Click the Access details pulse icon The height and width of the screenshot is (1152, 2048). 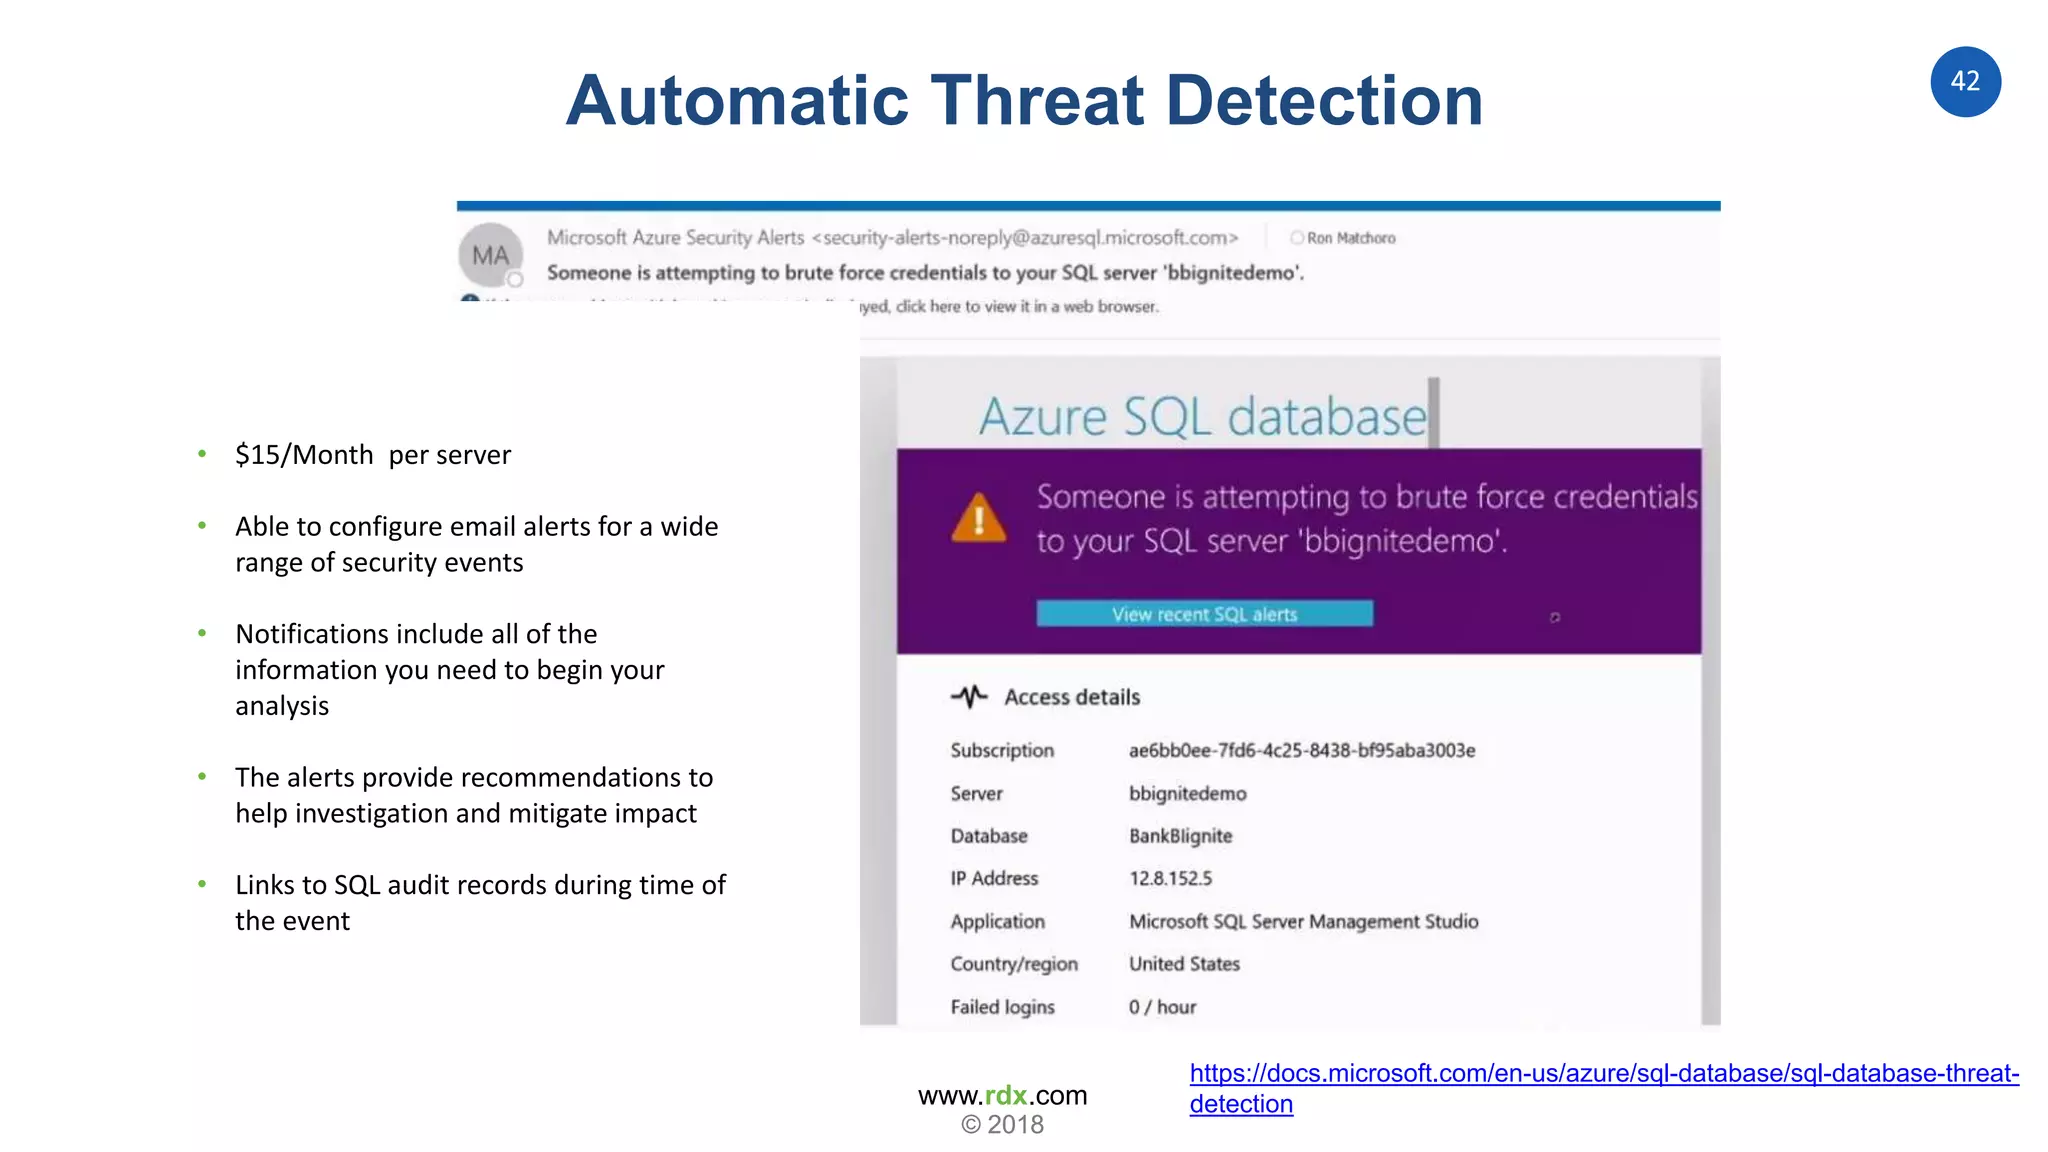click(x=969, y=696)
